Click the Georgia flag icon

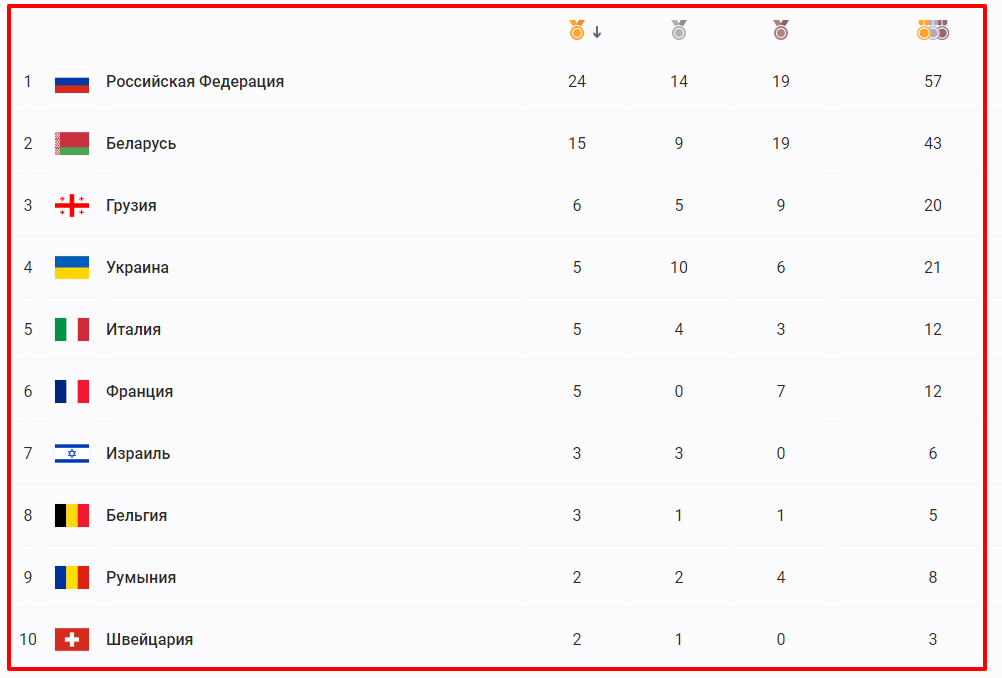(72, 206)
